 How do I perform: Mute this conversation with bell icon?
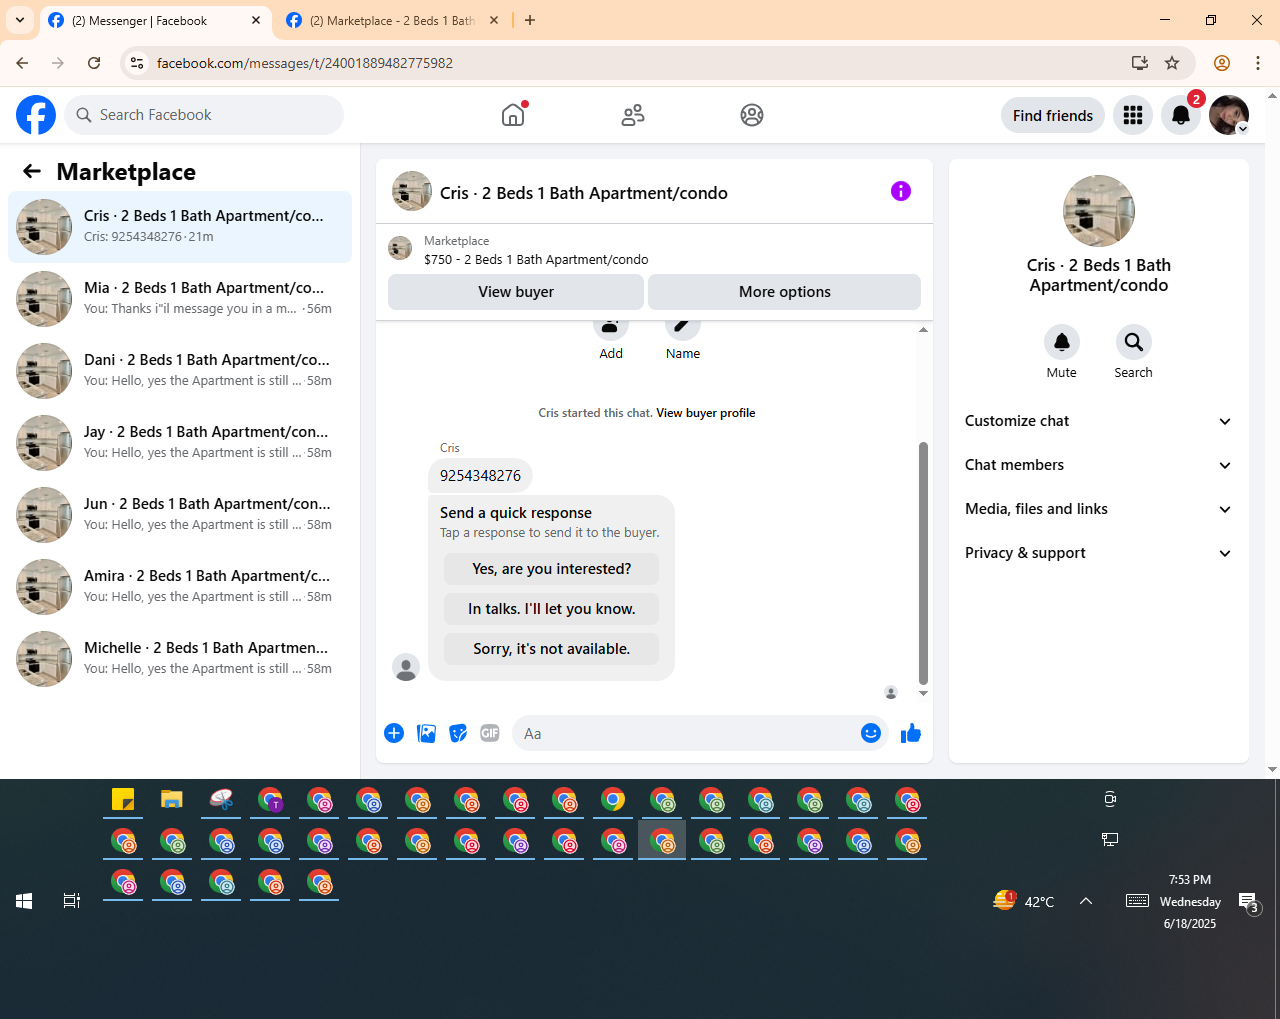[1062, 342]
